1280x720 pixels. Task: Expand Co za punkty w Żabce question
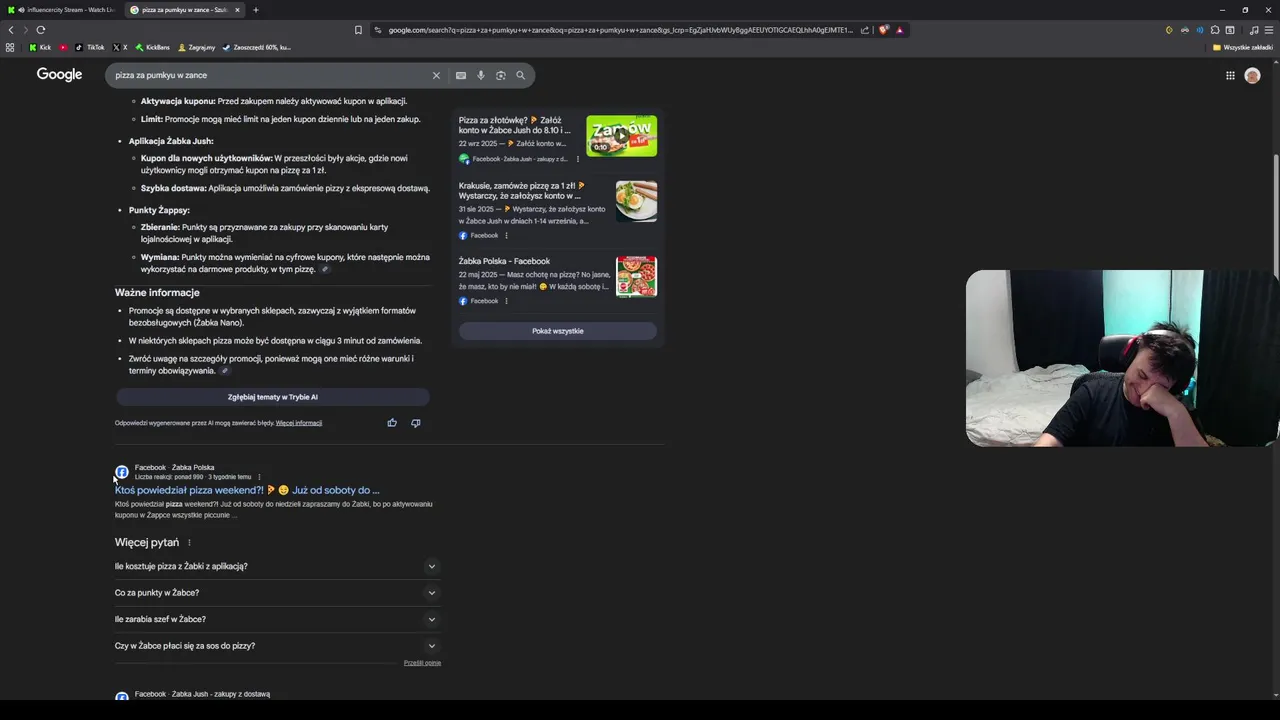coord(276,593)
